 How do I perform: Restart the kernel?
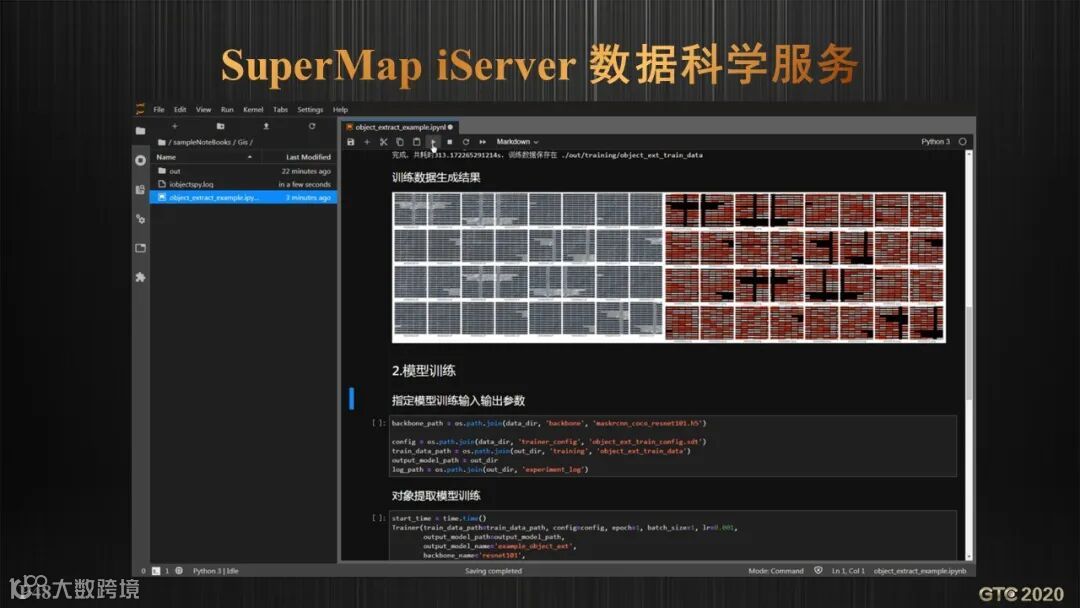[x=466, y=142]
